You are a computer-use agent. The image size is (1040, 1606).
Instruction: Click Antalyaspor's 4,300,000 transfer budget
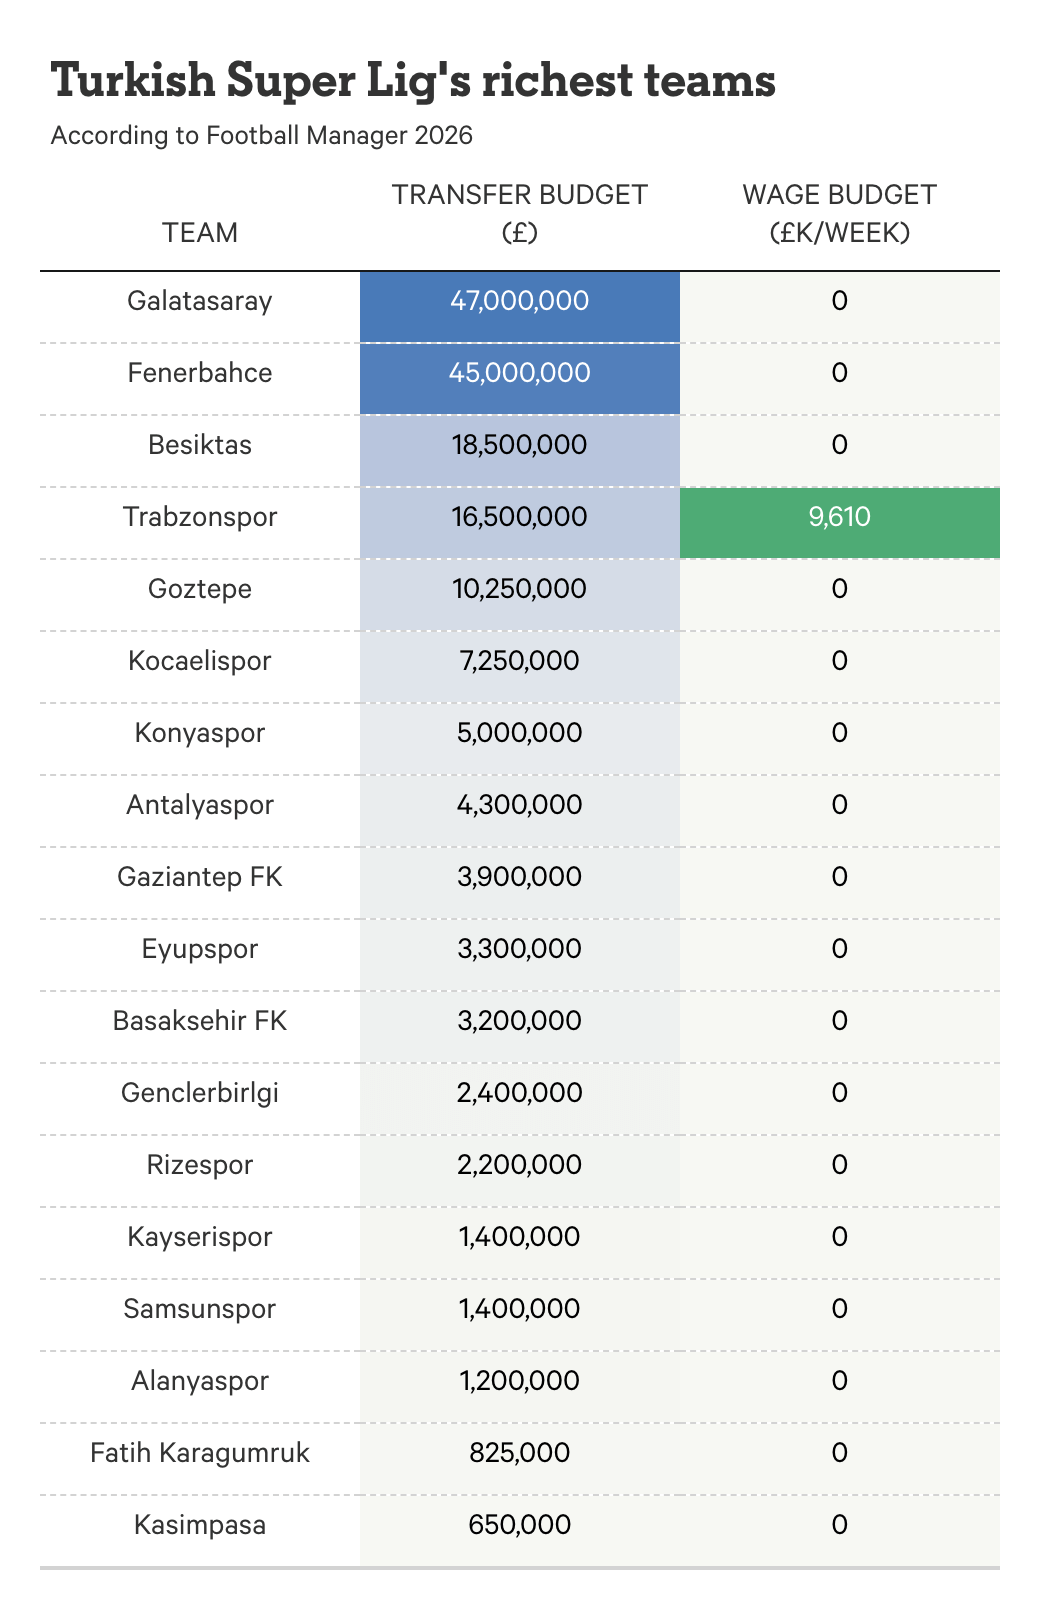coord(519,805)
